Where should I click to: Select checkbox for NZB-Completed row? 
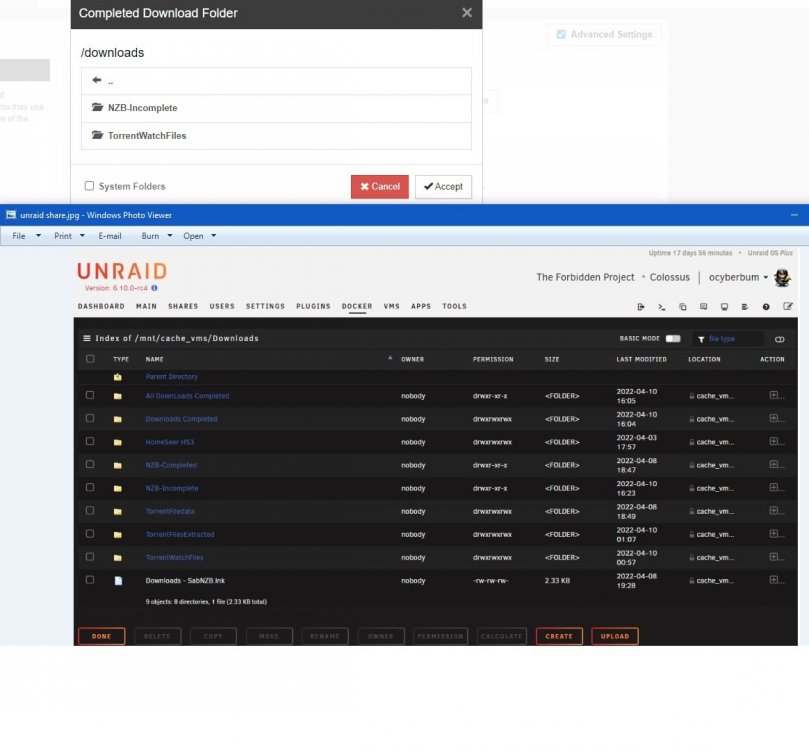pos(90,464)
